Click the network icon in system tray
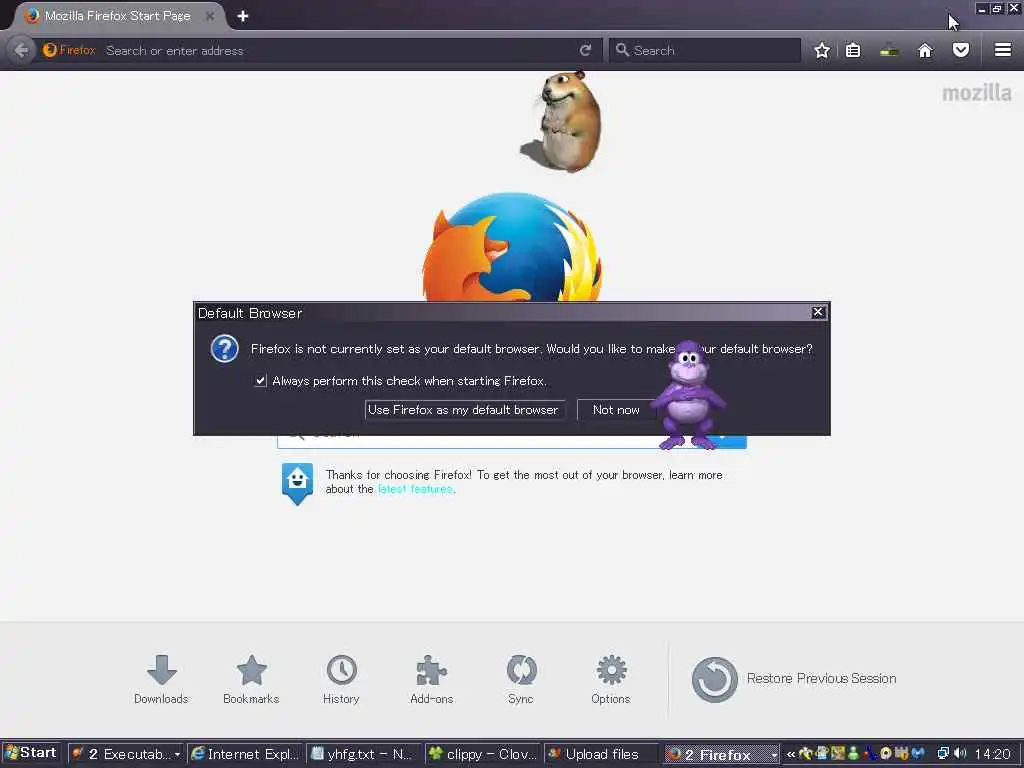 point(943,754)
